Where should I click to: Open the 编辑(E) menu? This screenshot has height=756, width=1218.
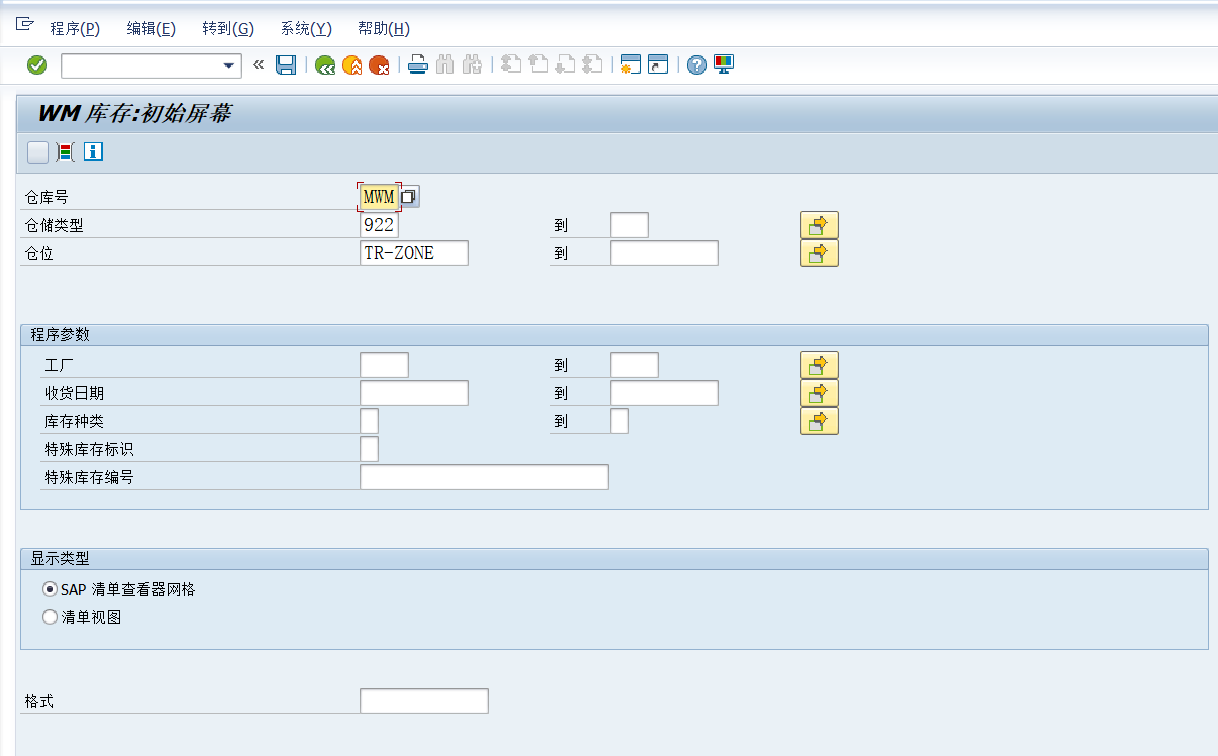pyautogui.click(x=151, y=29)
